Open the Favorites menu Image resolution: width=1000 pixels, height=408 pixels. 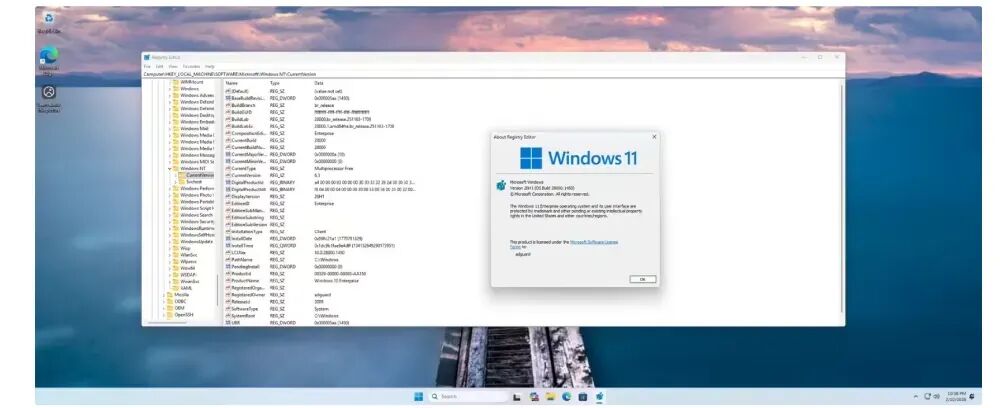[191, 66]
